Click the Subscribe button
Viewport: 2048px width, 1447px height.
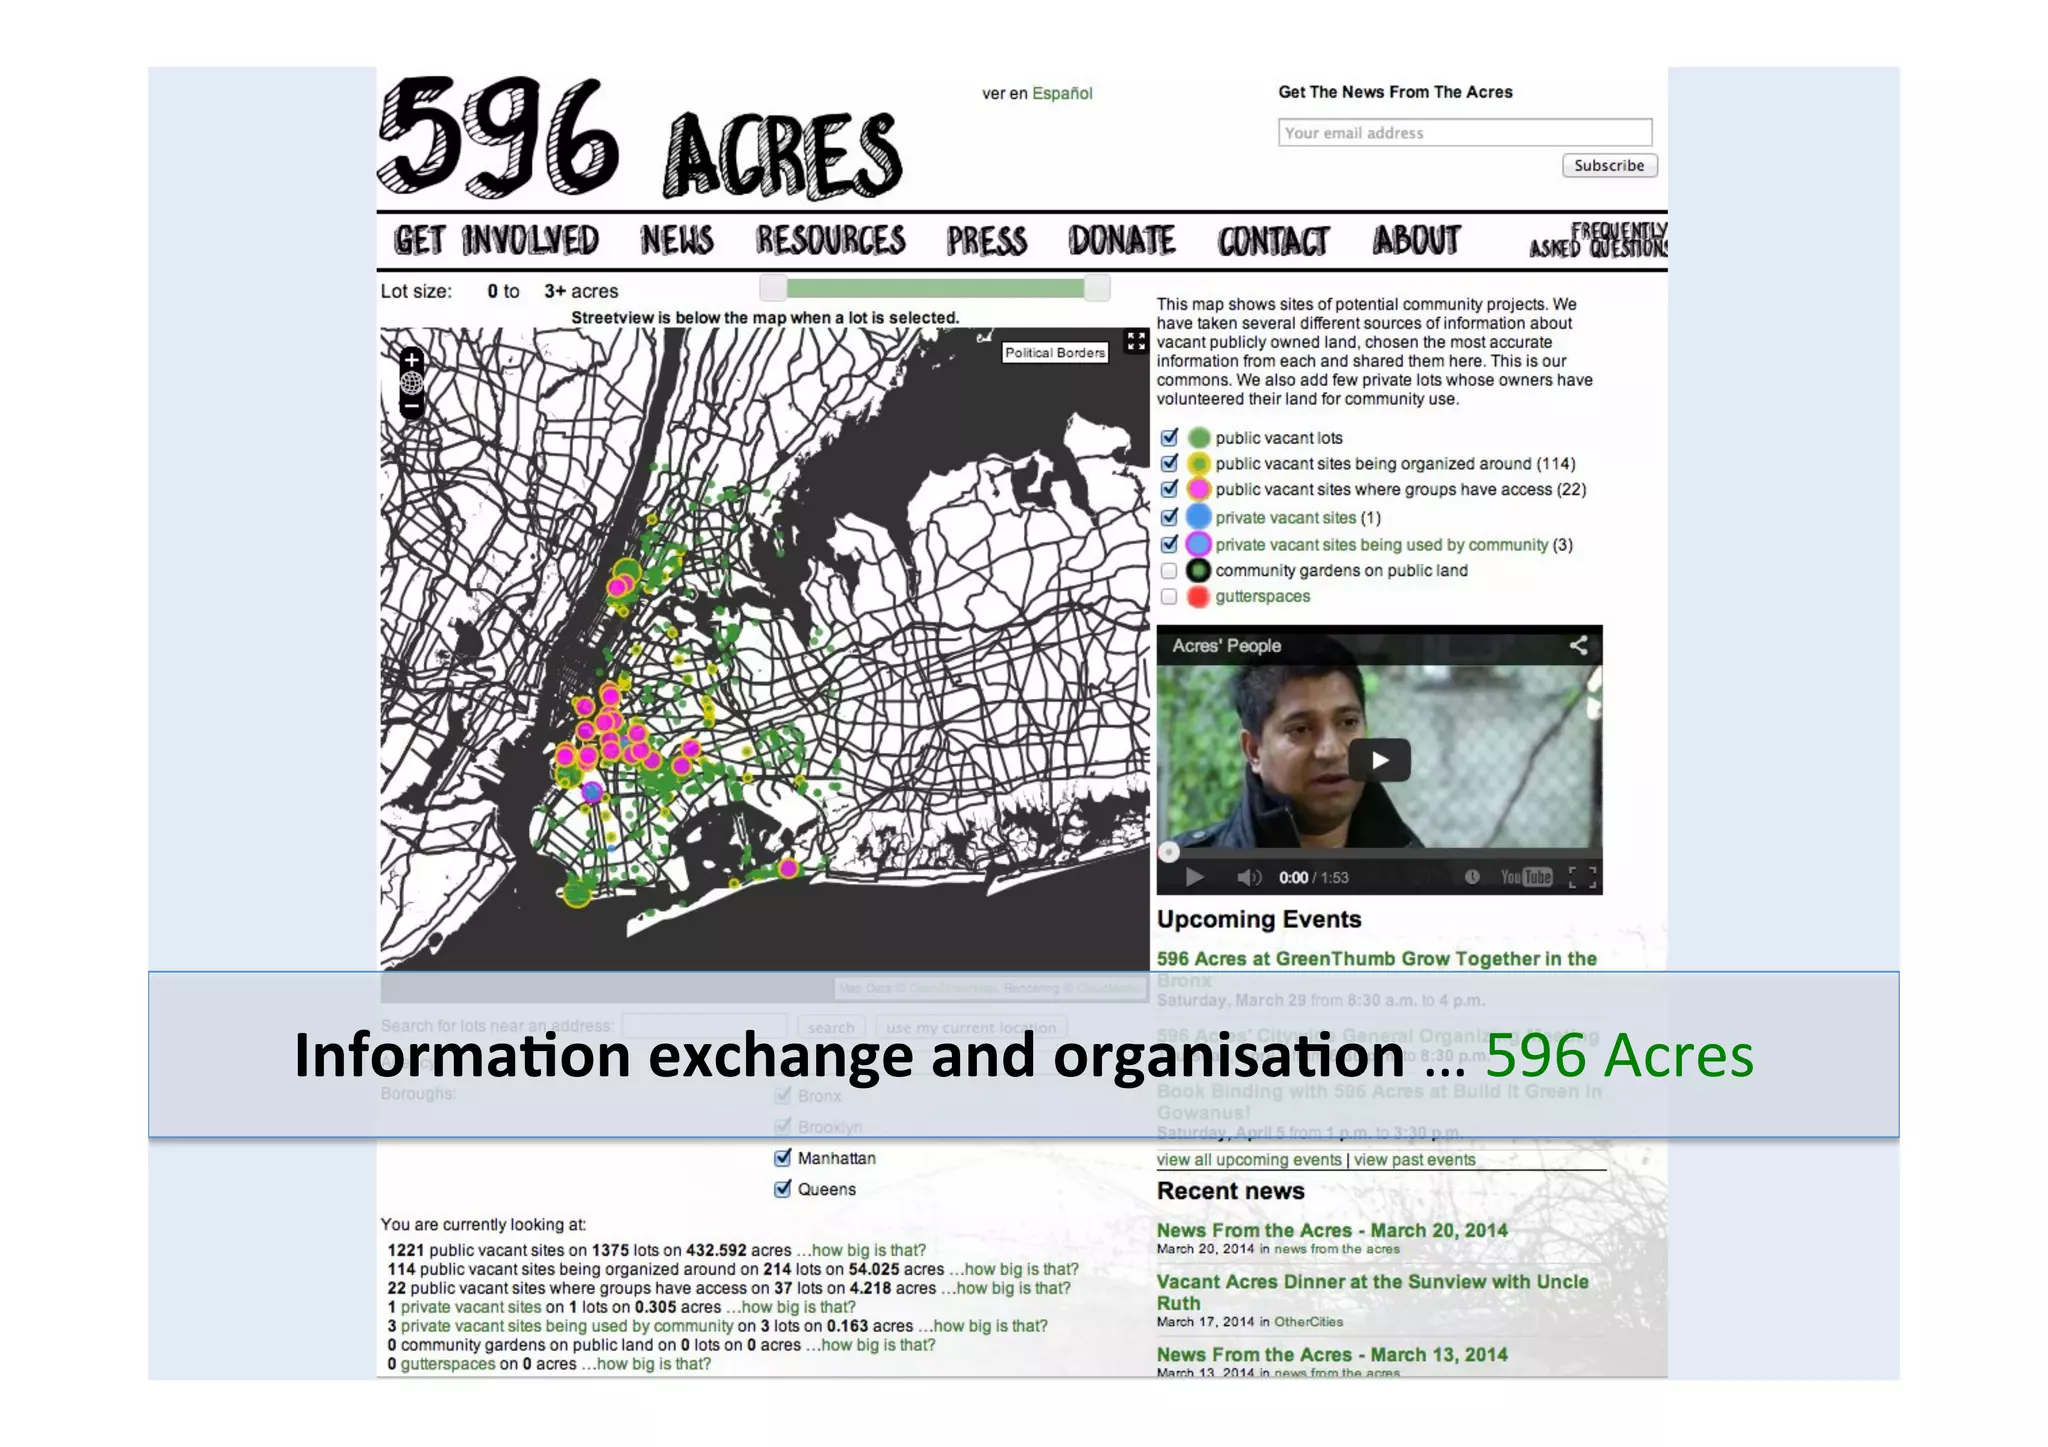click(1609, 166)
